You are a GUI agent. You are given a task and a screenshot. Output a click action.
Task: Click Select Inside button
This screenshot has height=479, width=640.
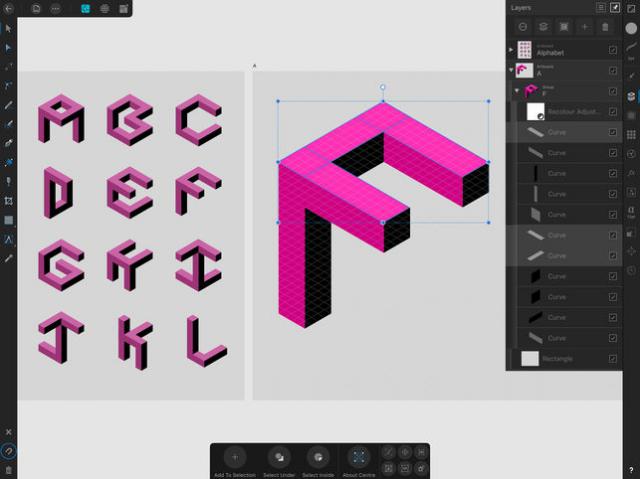click(318, 461)
